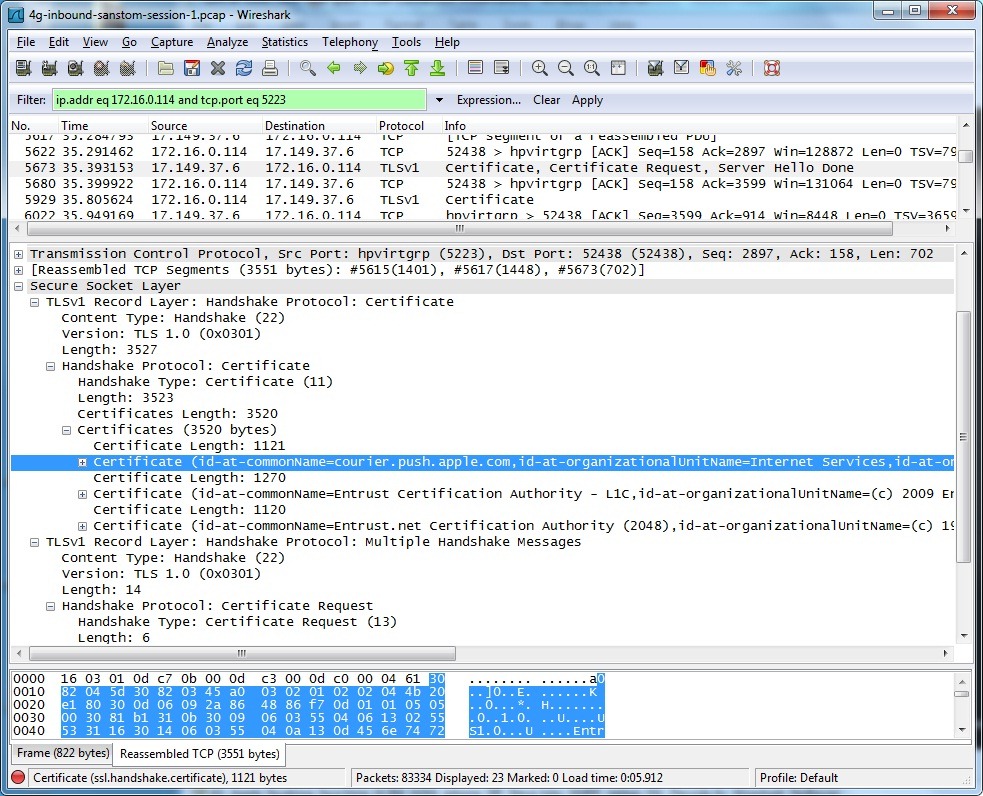983x796 pixels.
Task: Clear the display filter
Action: [x=546, y=100]
